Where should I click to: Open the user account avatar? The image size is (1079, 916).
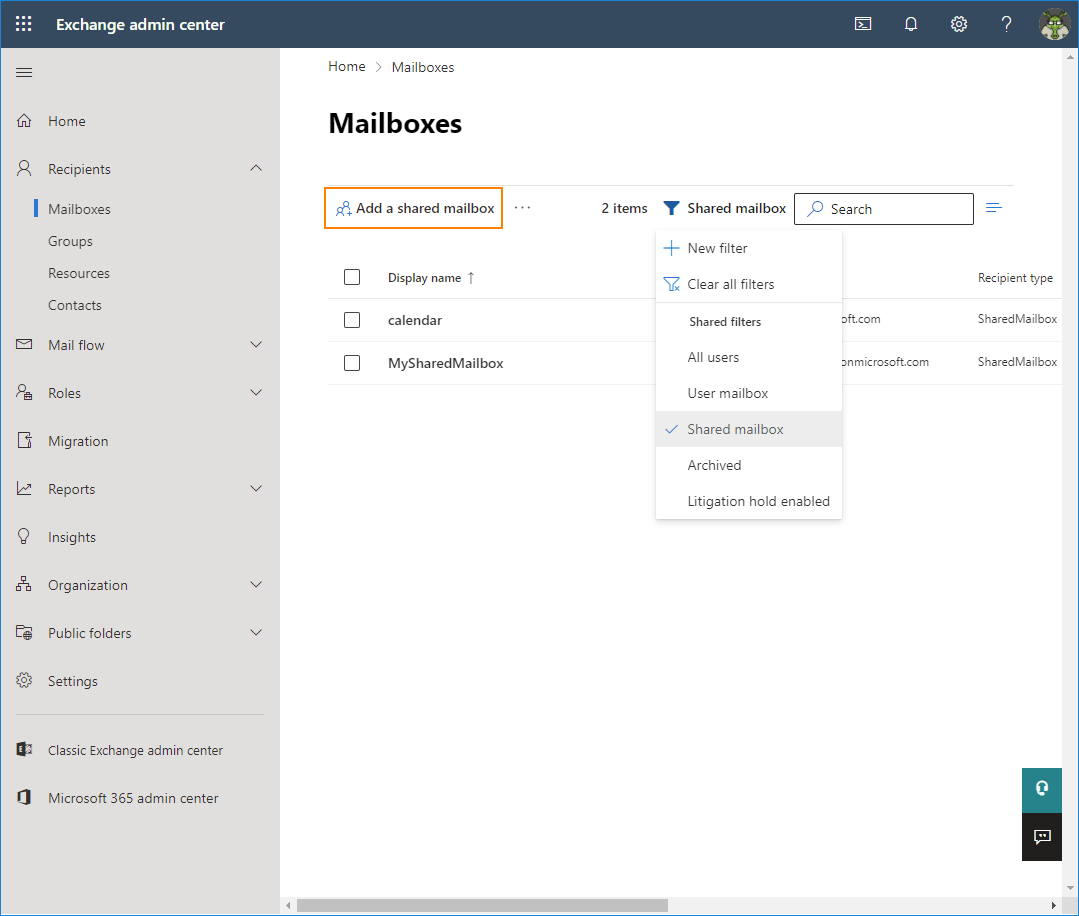pos(1054,24)
